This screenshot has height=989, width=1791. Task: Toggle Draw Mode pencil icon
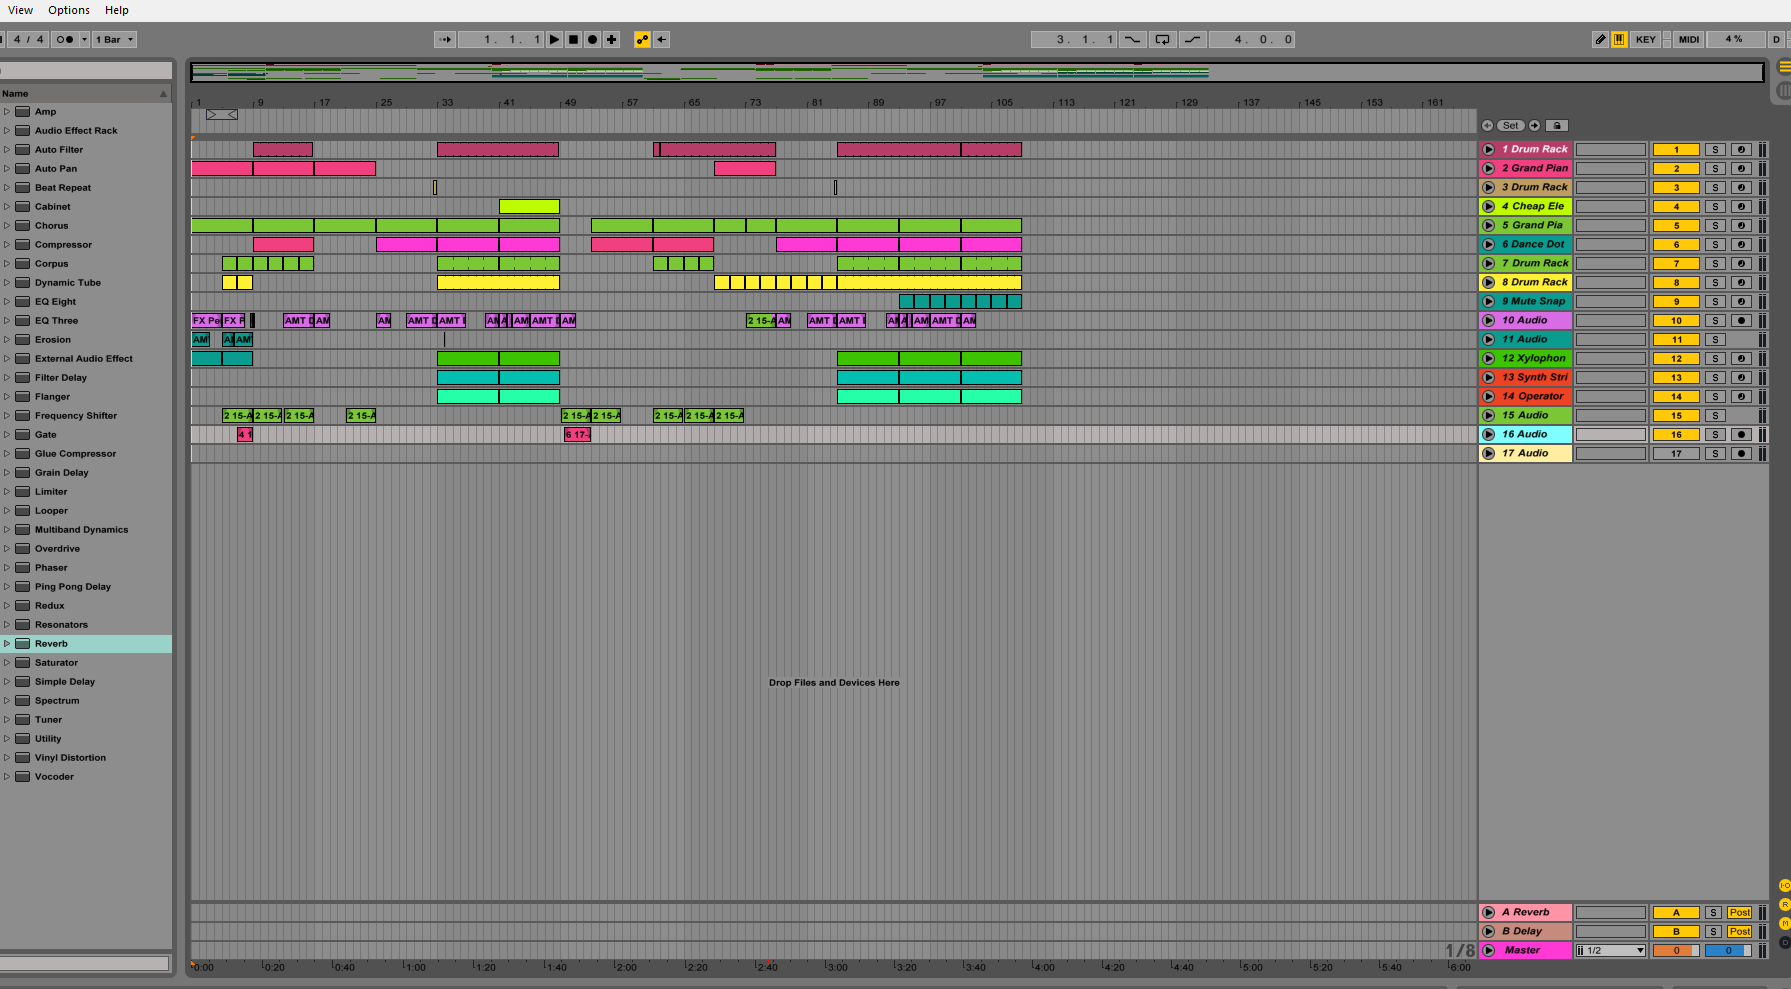[x=1600, y=40]
